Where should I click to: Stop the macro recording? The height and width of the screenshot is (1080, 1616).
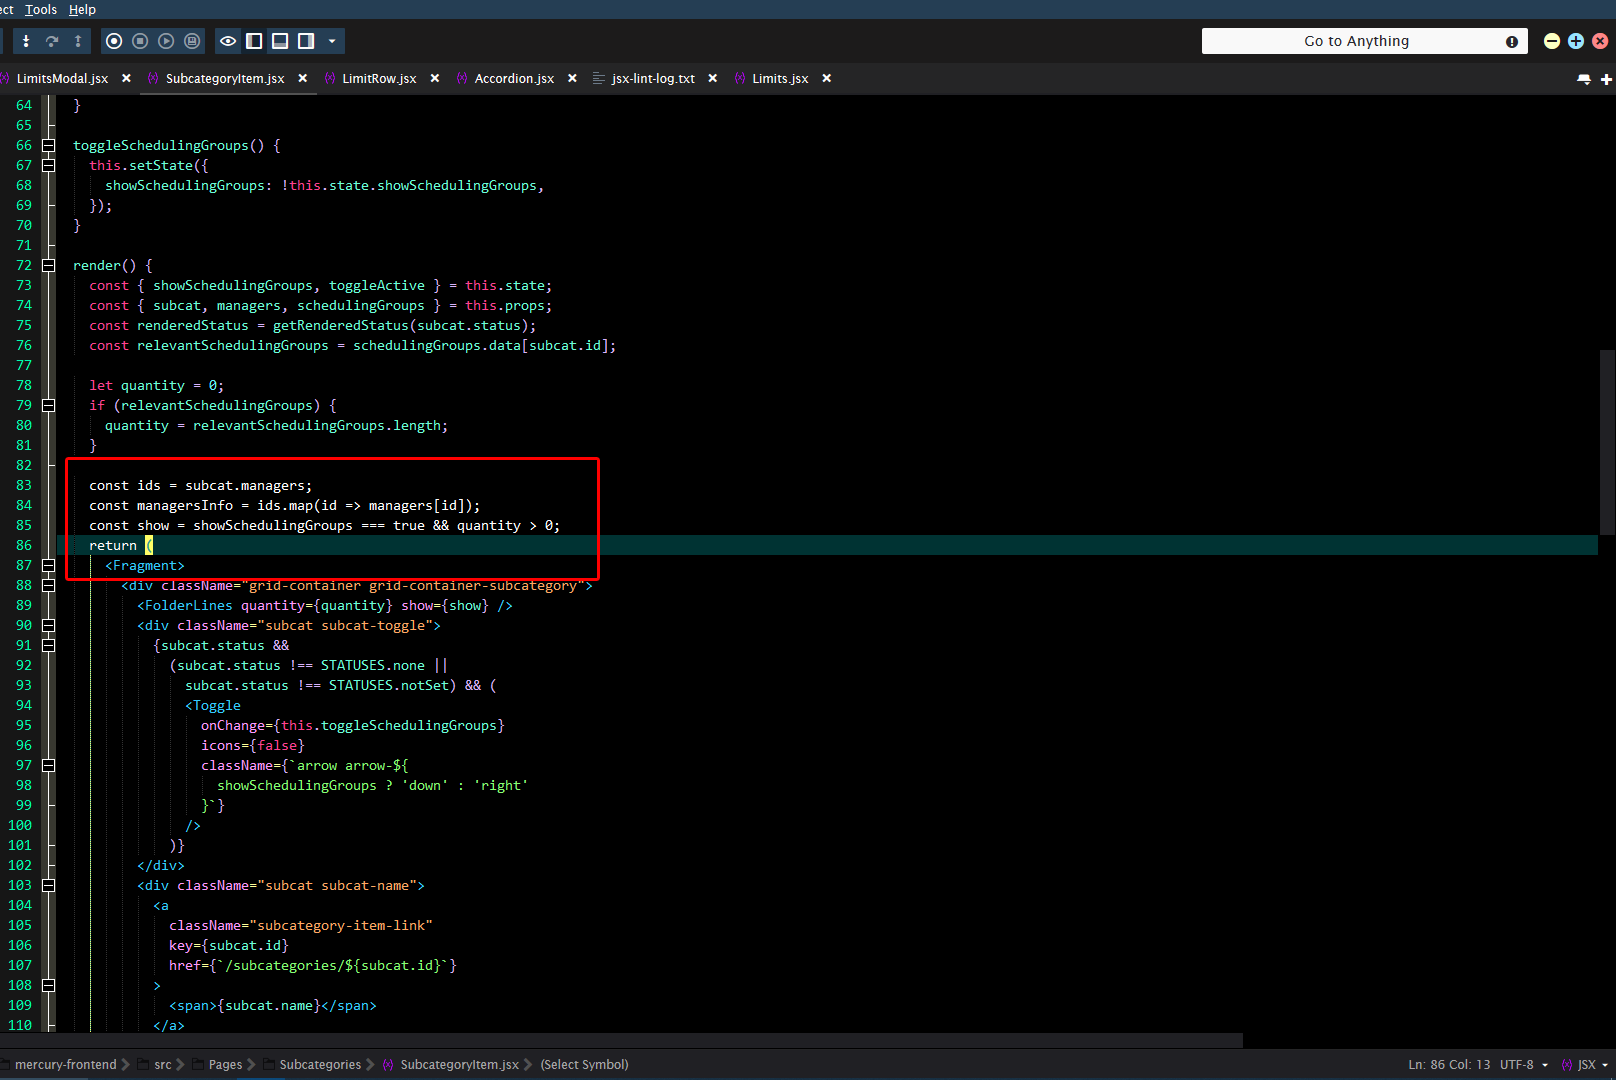tap(140, 41)
